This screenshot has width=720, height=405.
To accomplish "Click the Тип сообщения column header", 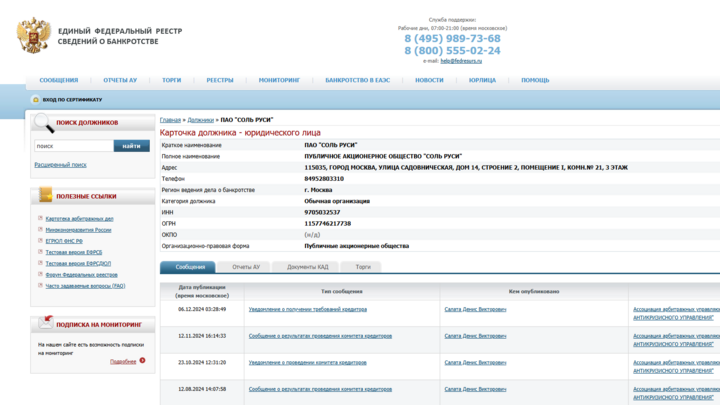I will click(342, 291).
